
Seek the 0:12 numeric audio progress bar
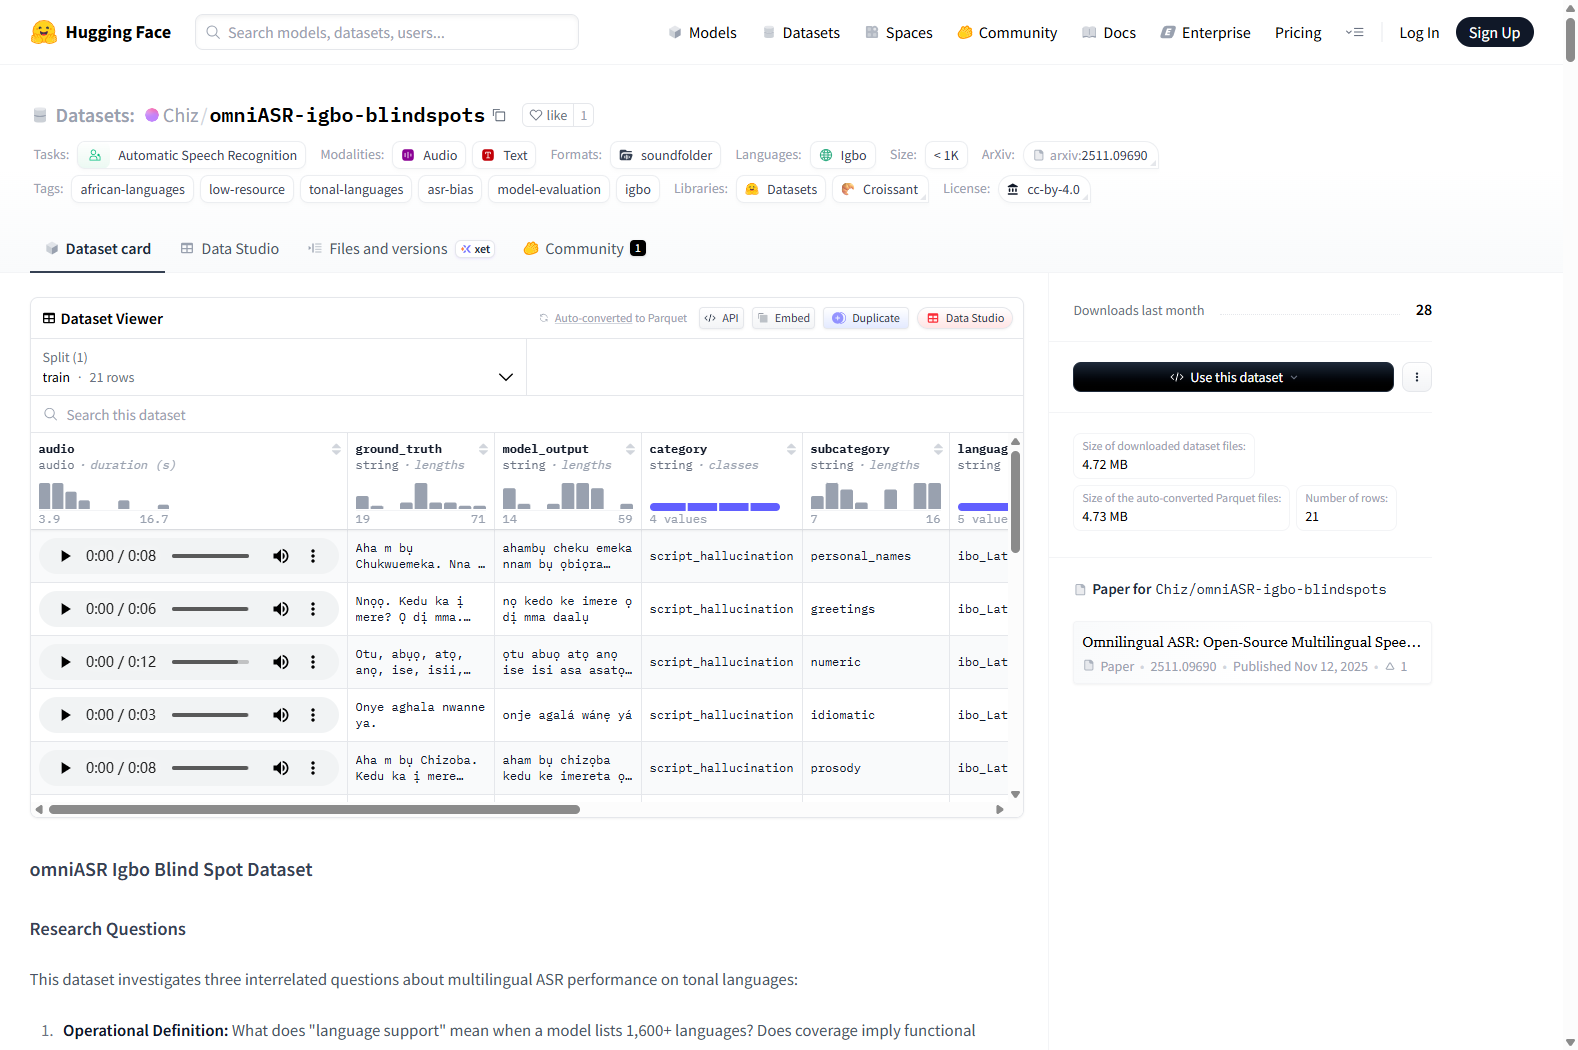click(x=210, y=662)
